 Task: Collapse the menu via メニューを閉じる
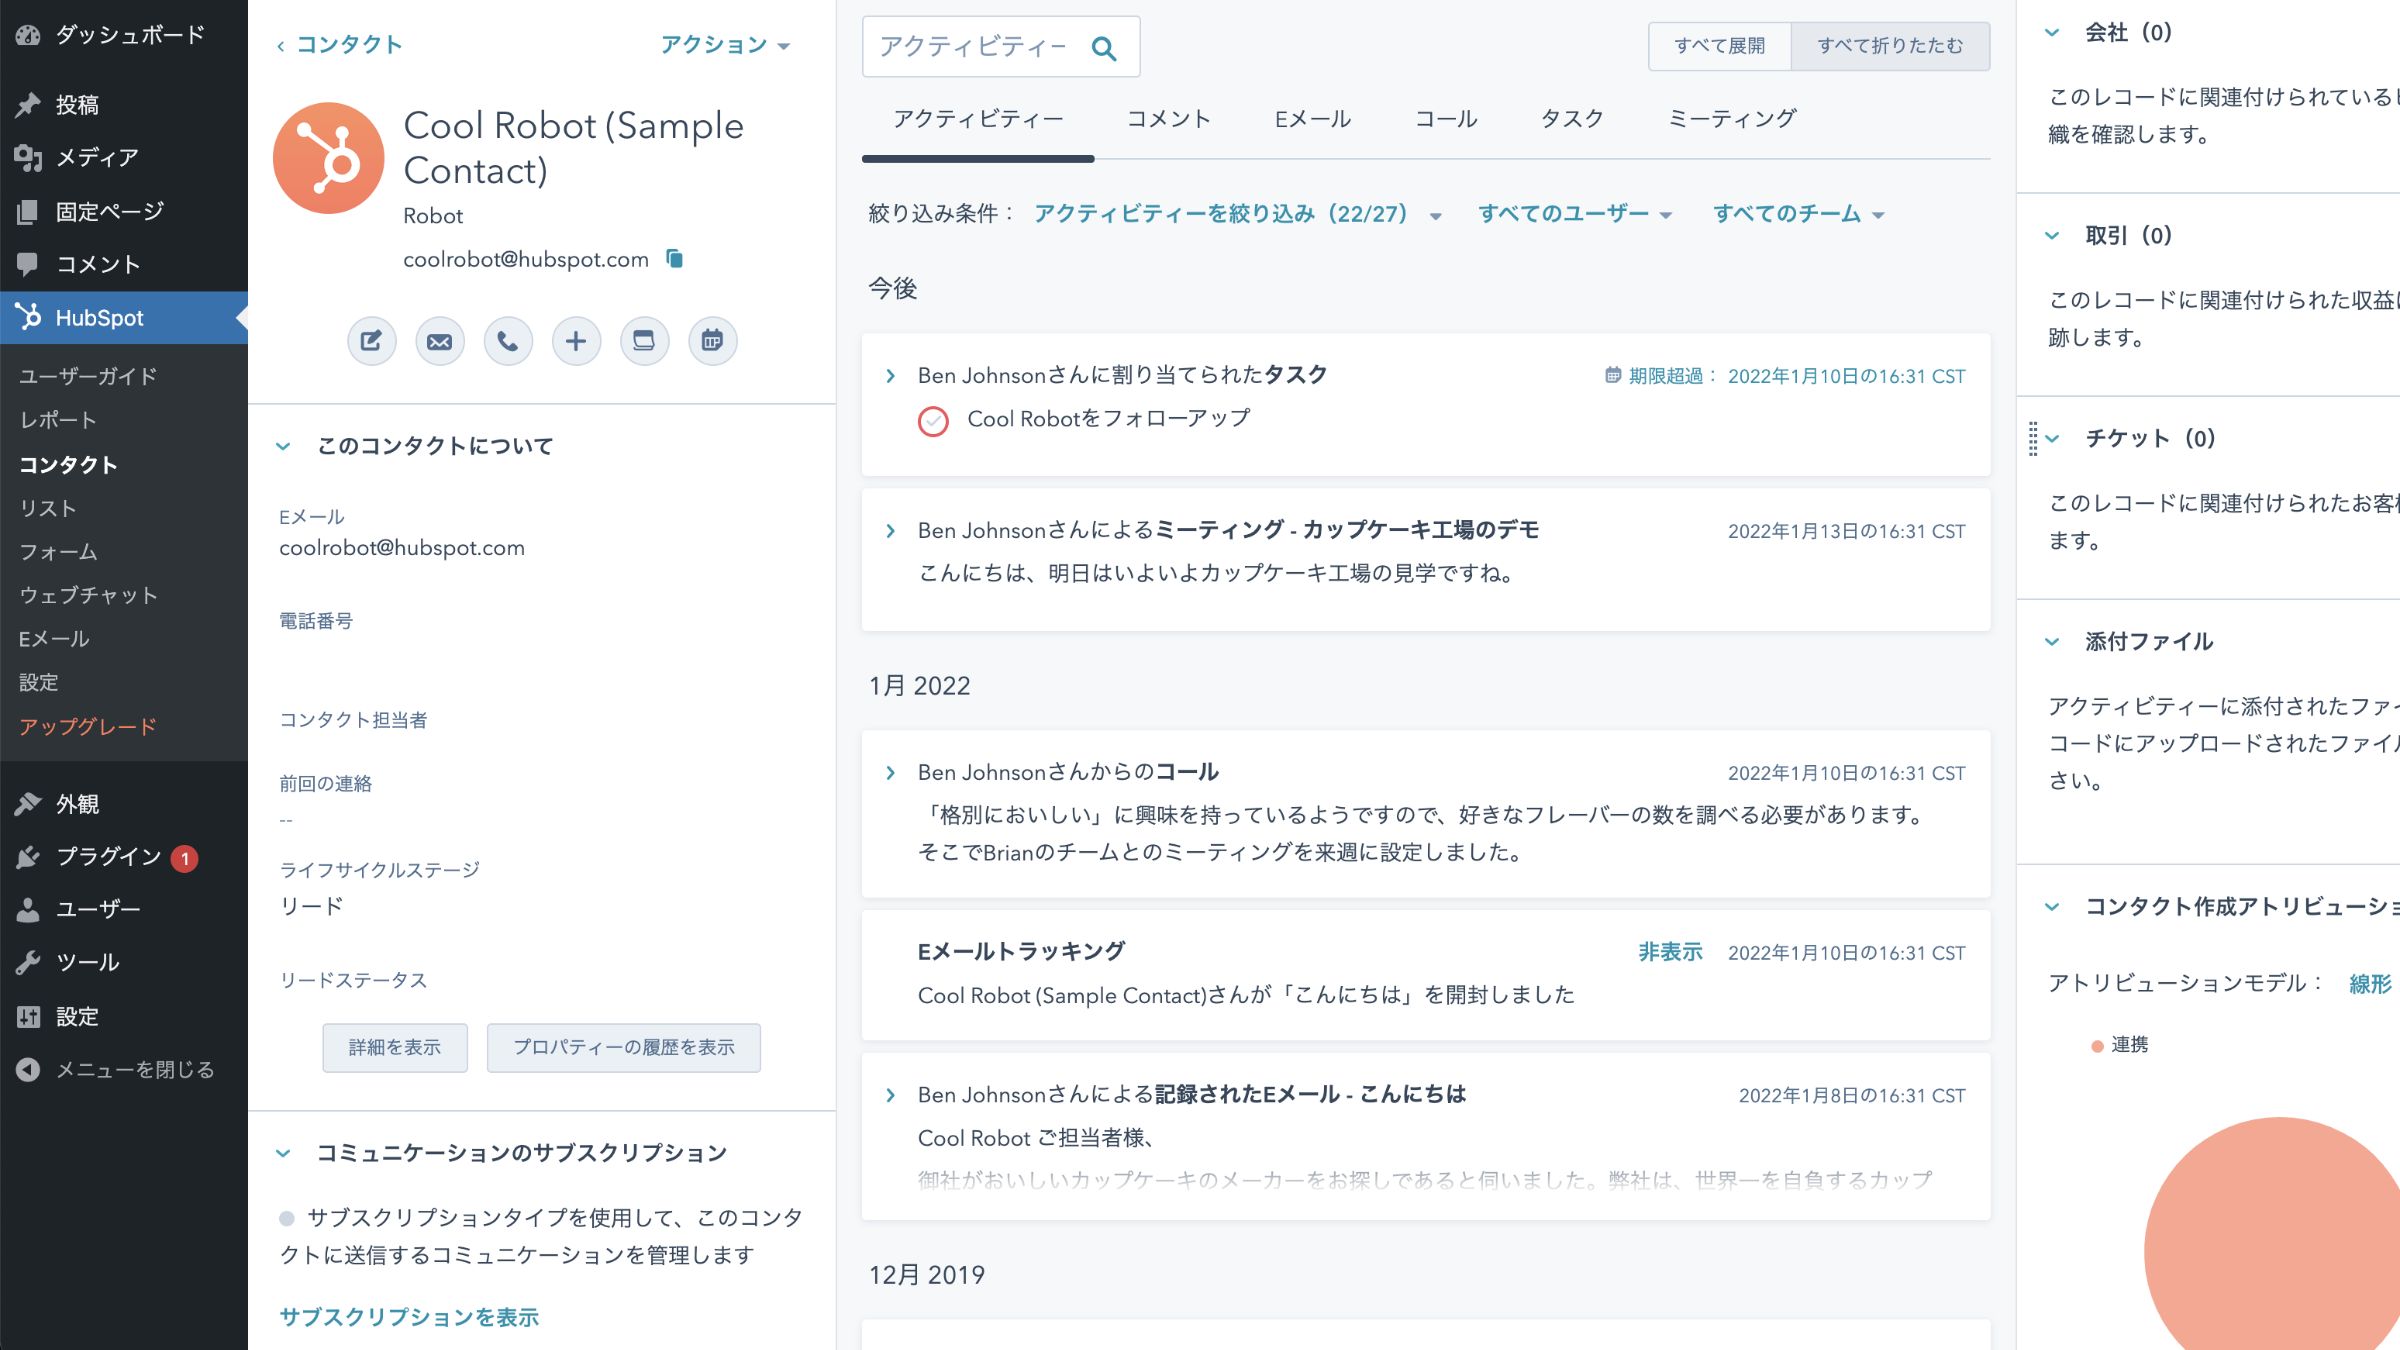tap(124, 1069)
